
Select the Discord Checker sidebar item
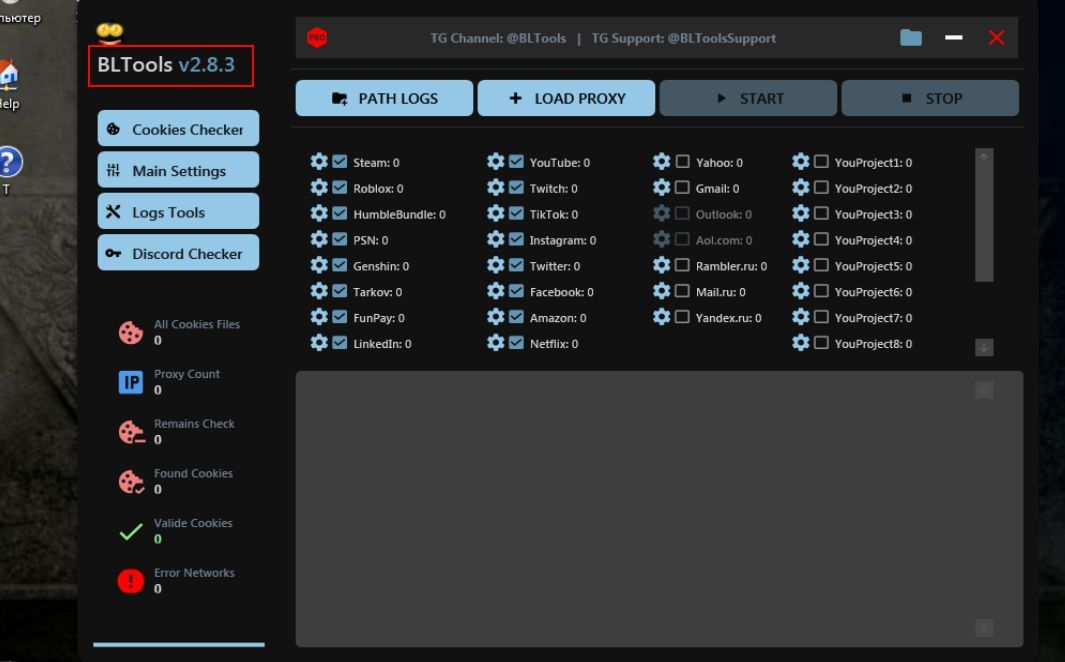point(178,254)
